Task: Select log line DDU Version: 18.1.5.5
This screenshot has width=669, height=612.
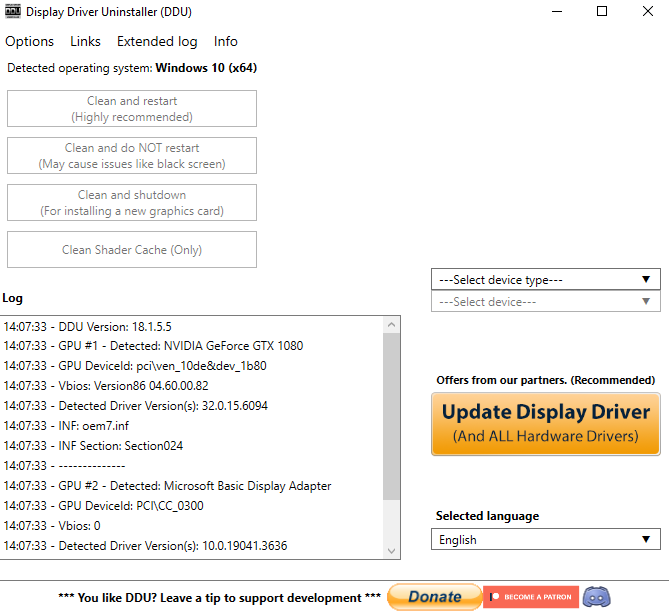Action: click(x=87, y=327)
